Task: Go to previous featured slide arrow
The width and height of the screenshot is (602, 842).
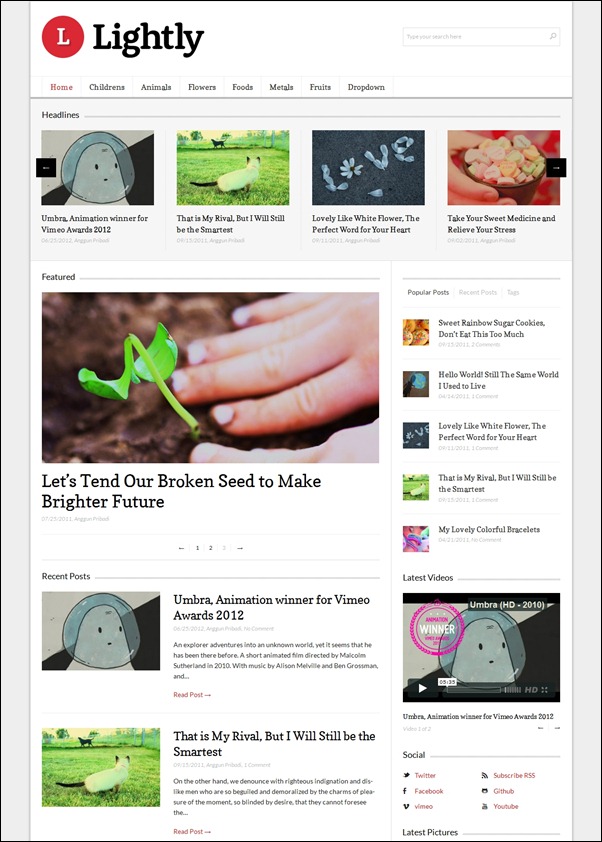Action: 181,548
